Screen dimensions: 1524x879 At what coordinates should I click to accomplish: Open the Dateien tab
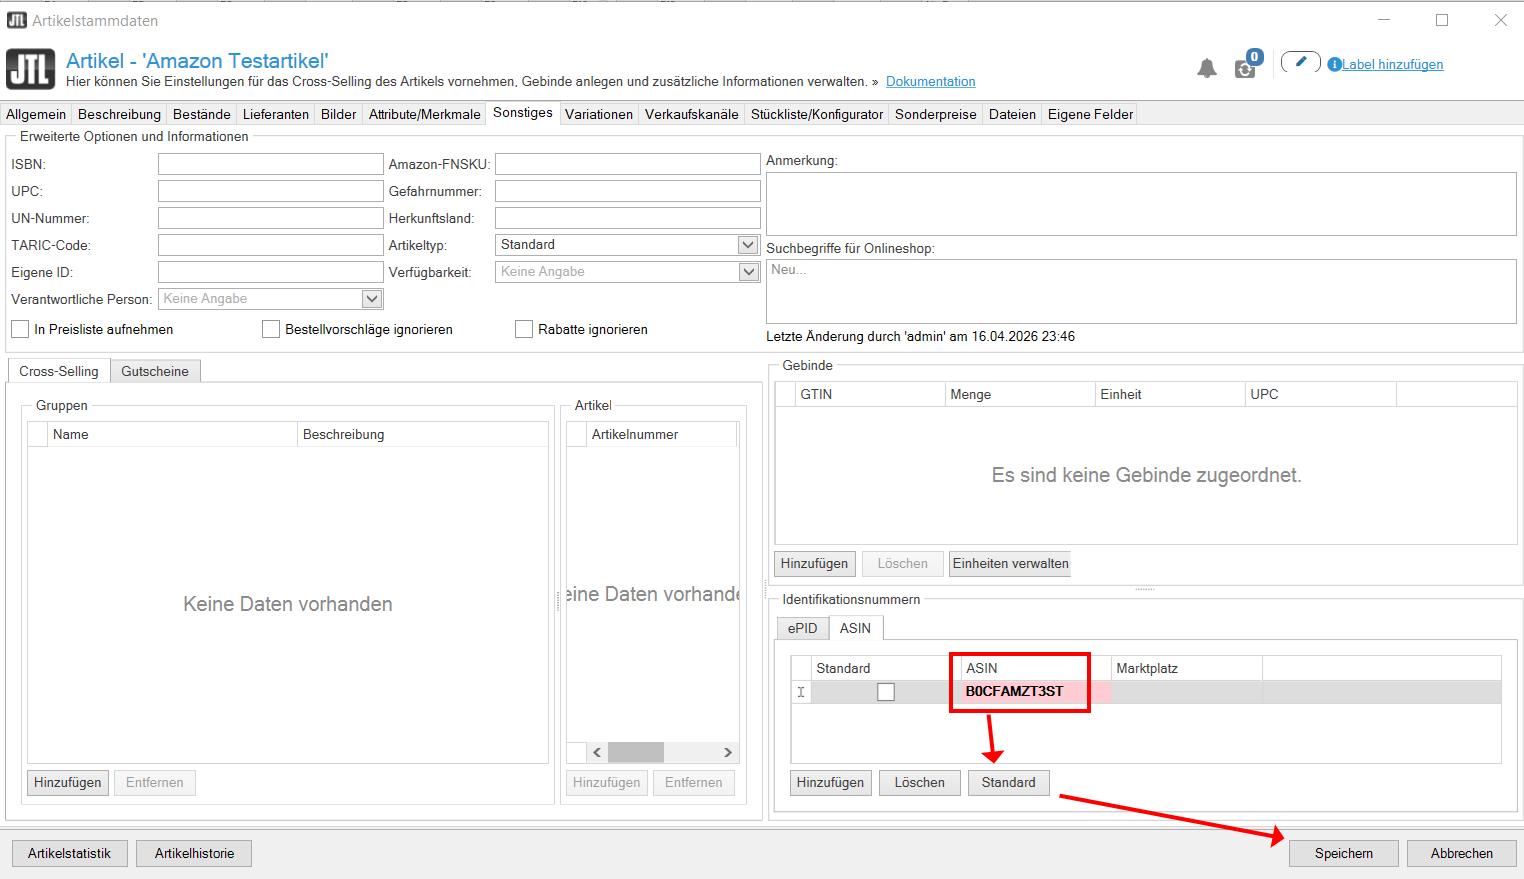tap(1012, 114)
